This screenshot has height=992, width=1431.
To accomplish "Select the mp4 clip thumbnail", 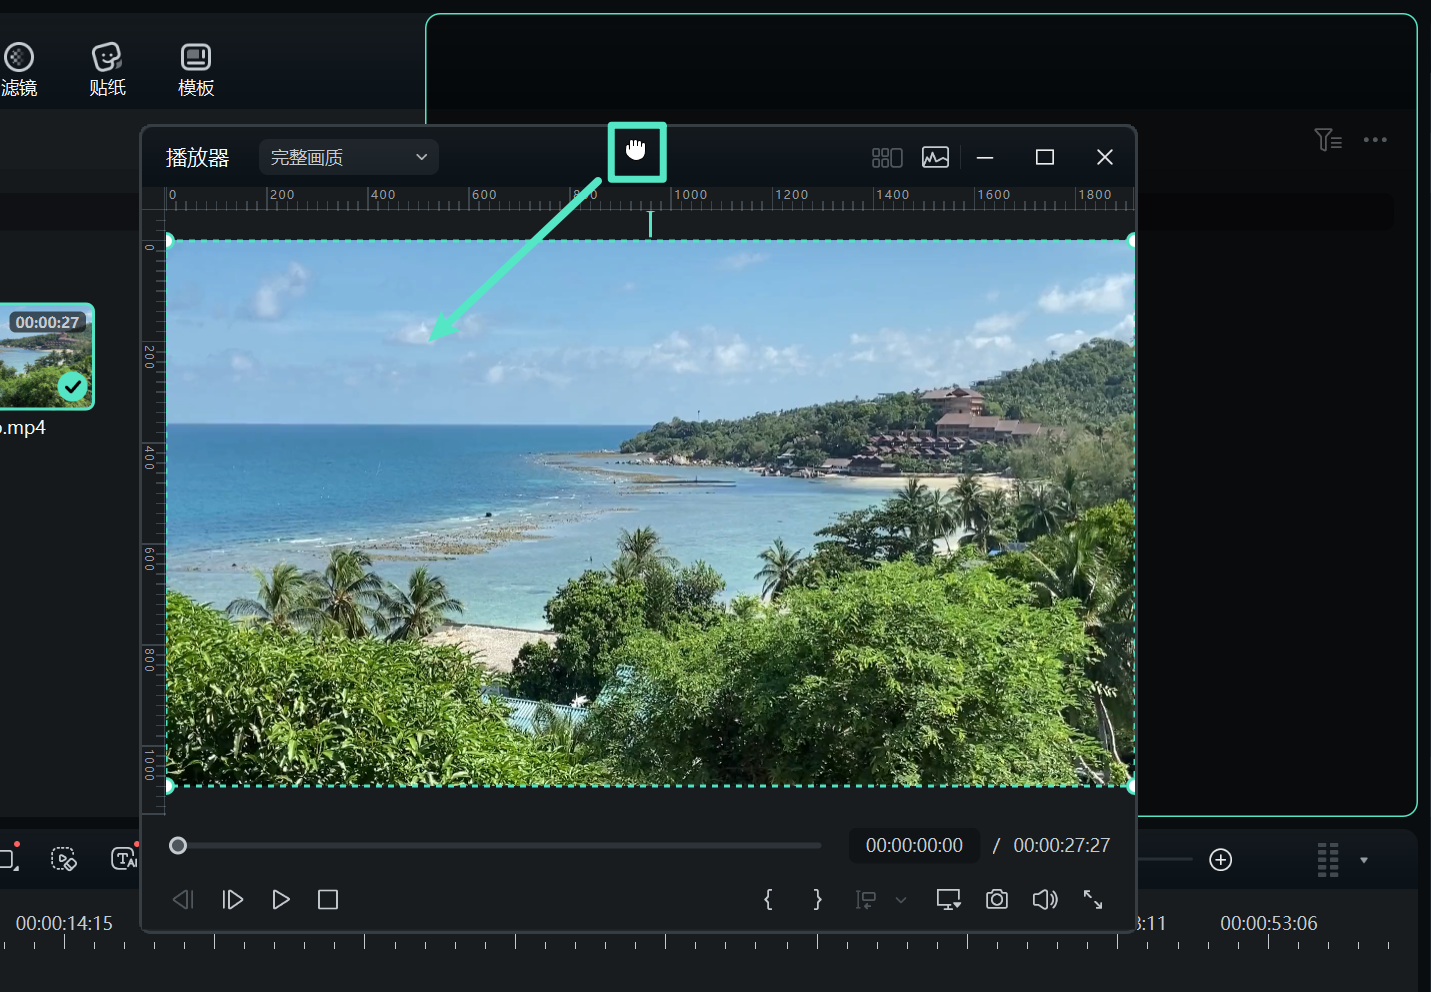I will tap(46, 357).
